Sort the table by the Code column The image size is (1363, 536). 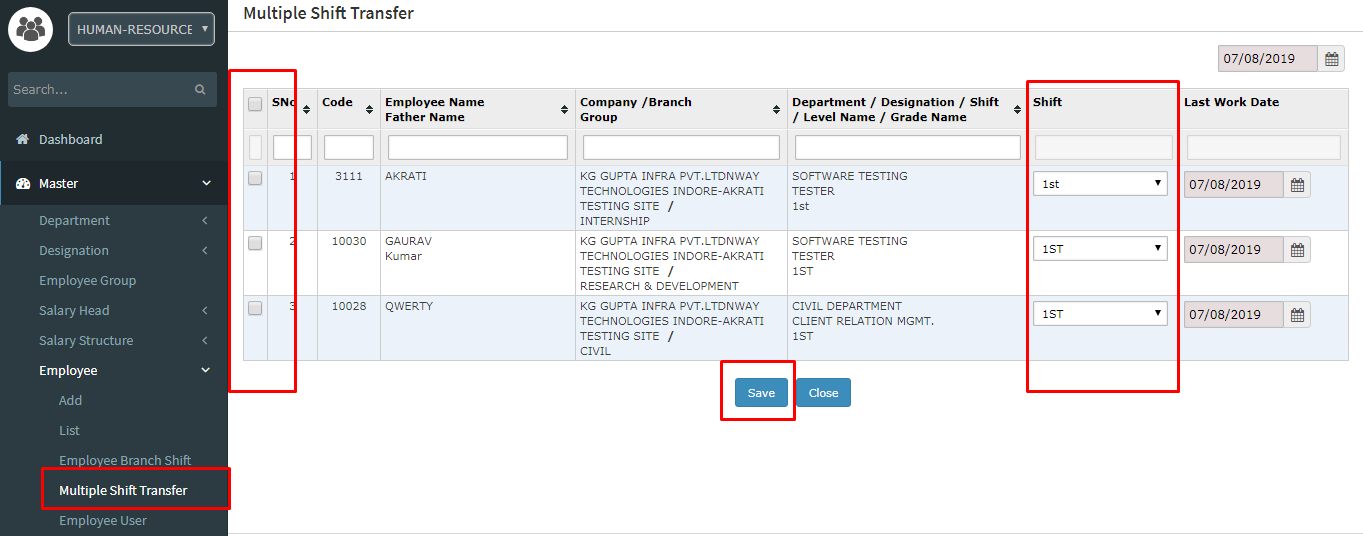click(x=369, y=109)
